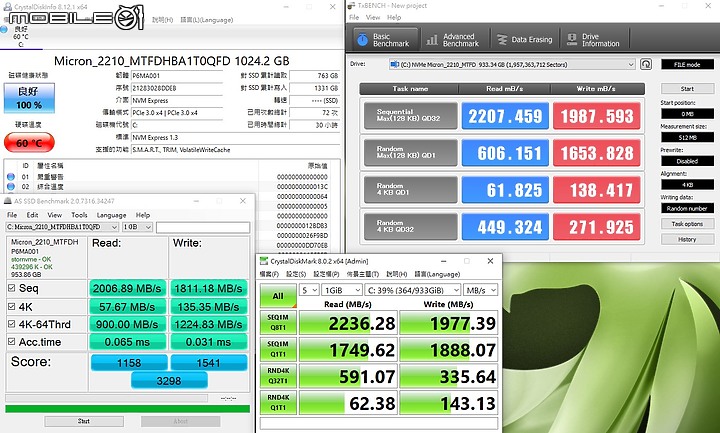The width and height of the screenshot is (720, 433).
Task: Open the Help menu in TxBENCH
Action: pyautogui.click(x=394, y=17)
